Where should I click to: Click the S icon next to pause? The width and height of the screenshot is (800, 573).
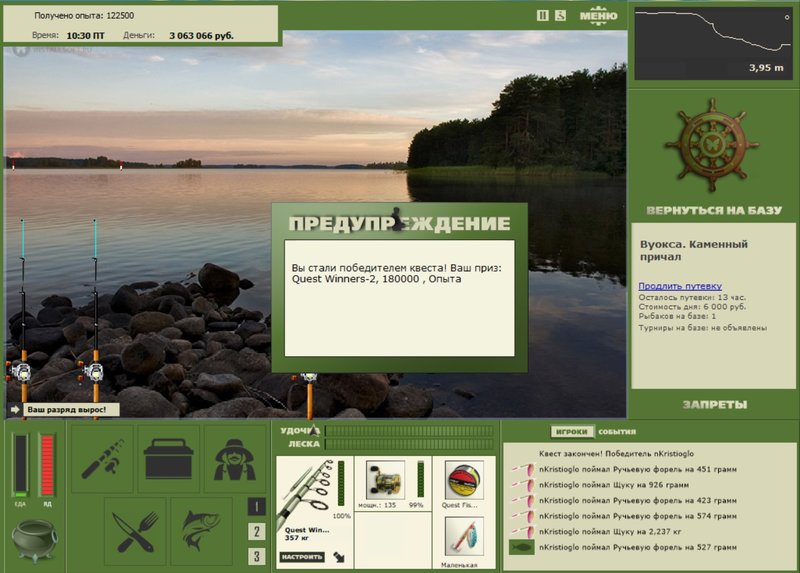(560, 15)
